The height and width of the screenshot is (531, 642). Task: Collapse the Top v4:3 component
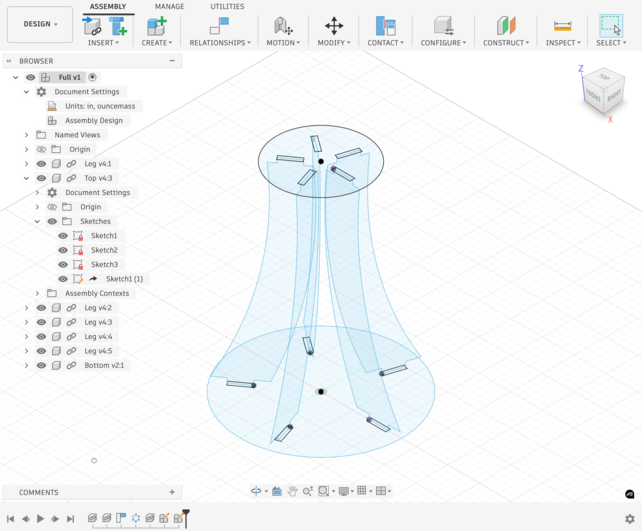[x=27, y=178]
